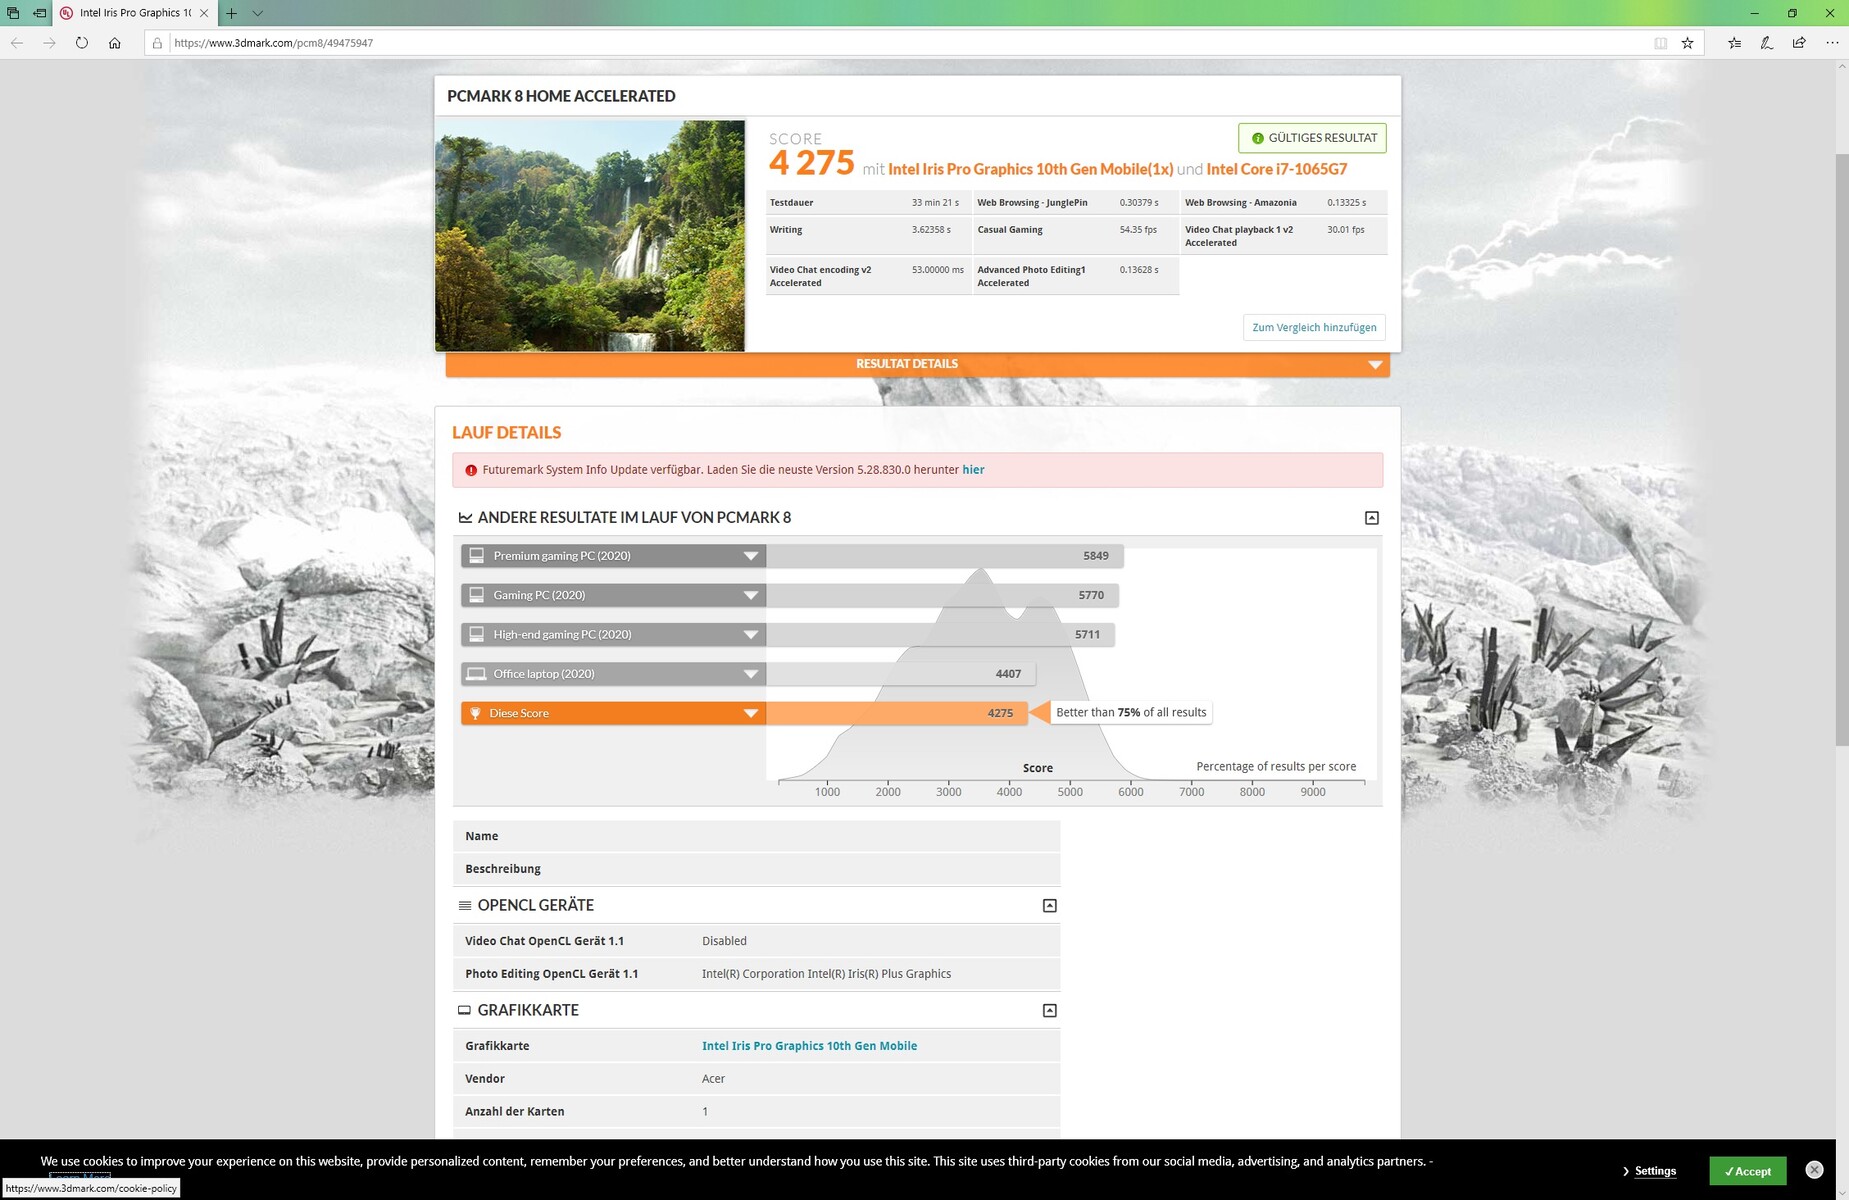Collapse the Grafikkarte section
The image size is (1849, 1200).
[x=1050, y=1011]
